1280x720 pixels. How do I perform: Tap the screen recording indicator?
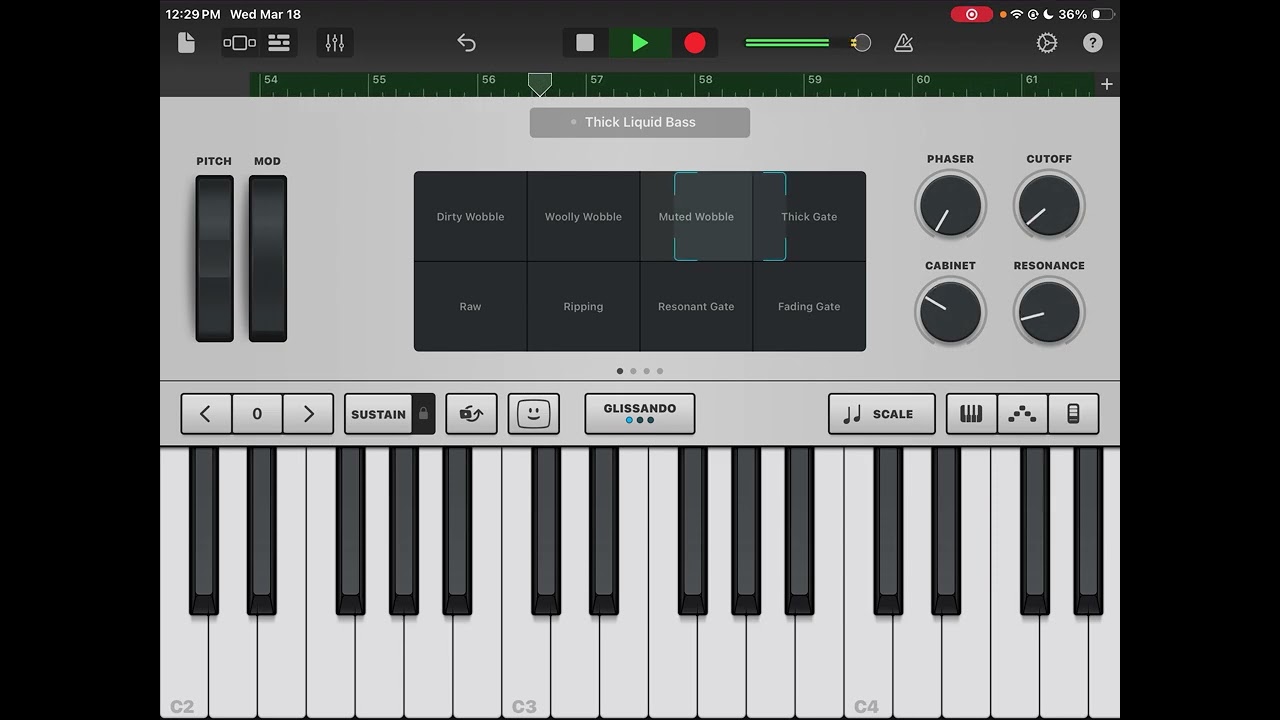(971, 14)
